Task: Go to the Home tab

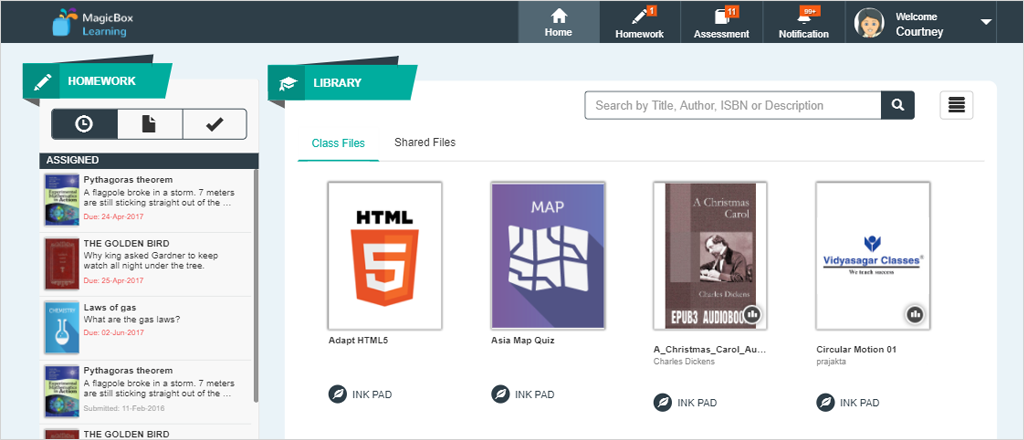Action: 559,22
